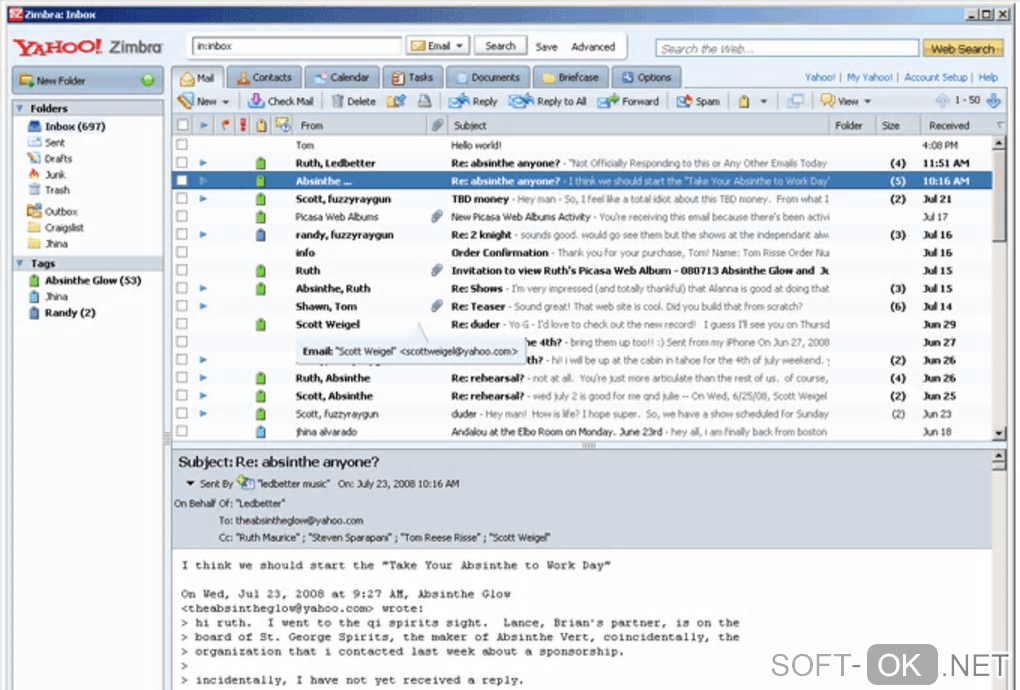1020x690 pixels.
Task: Click the in:inbox search field
Action: pyautogui.click(x=297, y=46)
